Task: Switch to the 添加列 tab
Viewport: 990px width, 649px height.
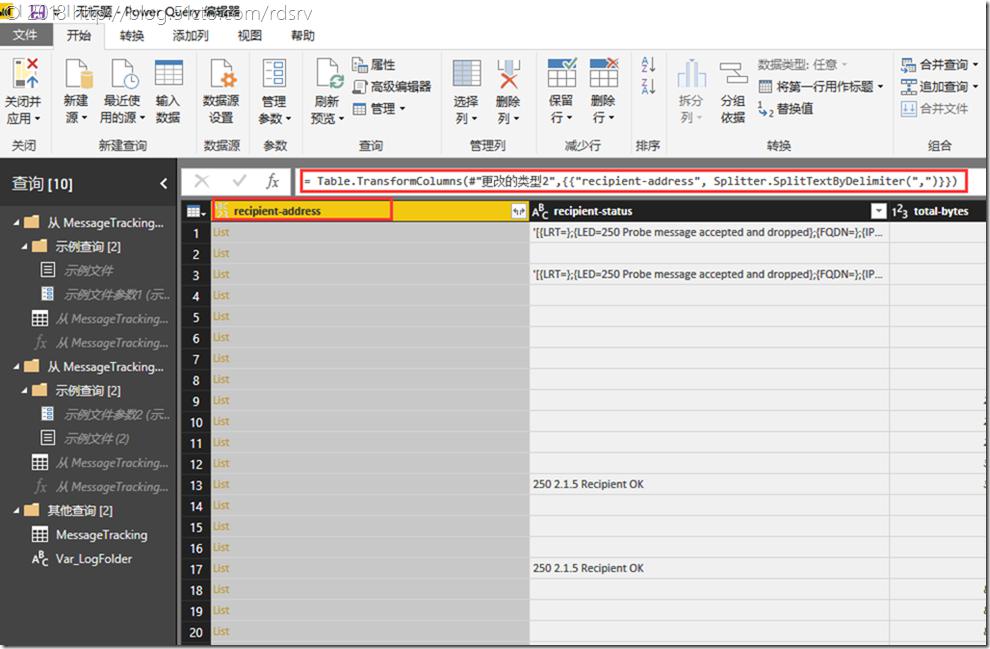Action: pos(190,36)
